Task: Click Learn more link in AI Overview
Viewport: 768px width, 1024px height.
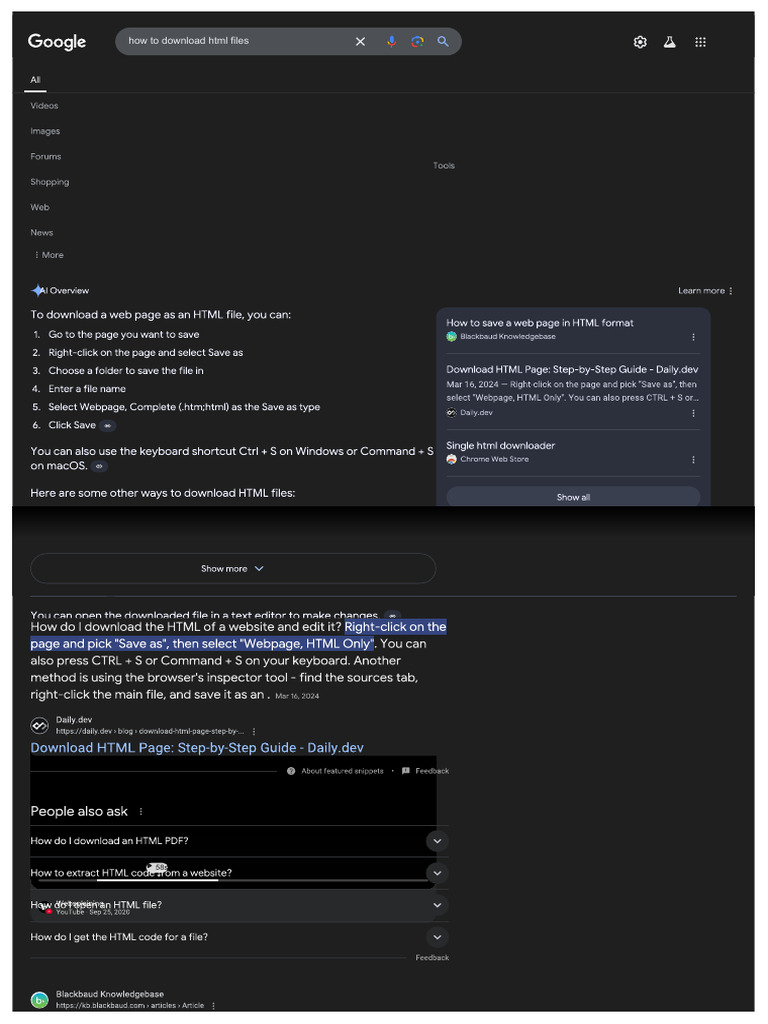Action: tap(701, 291)
